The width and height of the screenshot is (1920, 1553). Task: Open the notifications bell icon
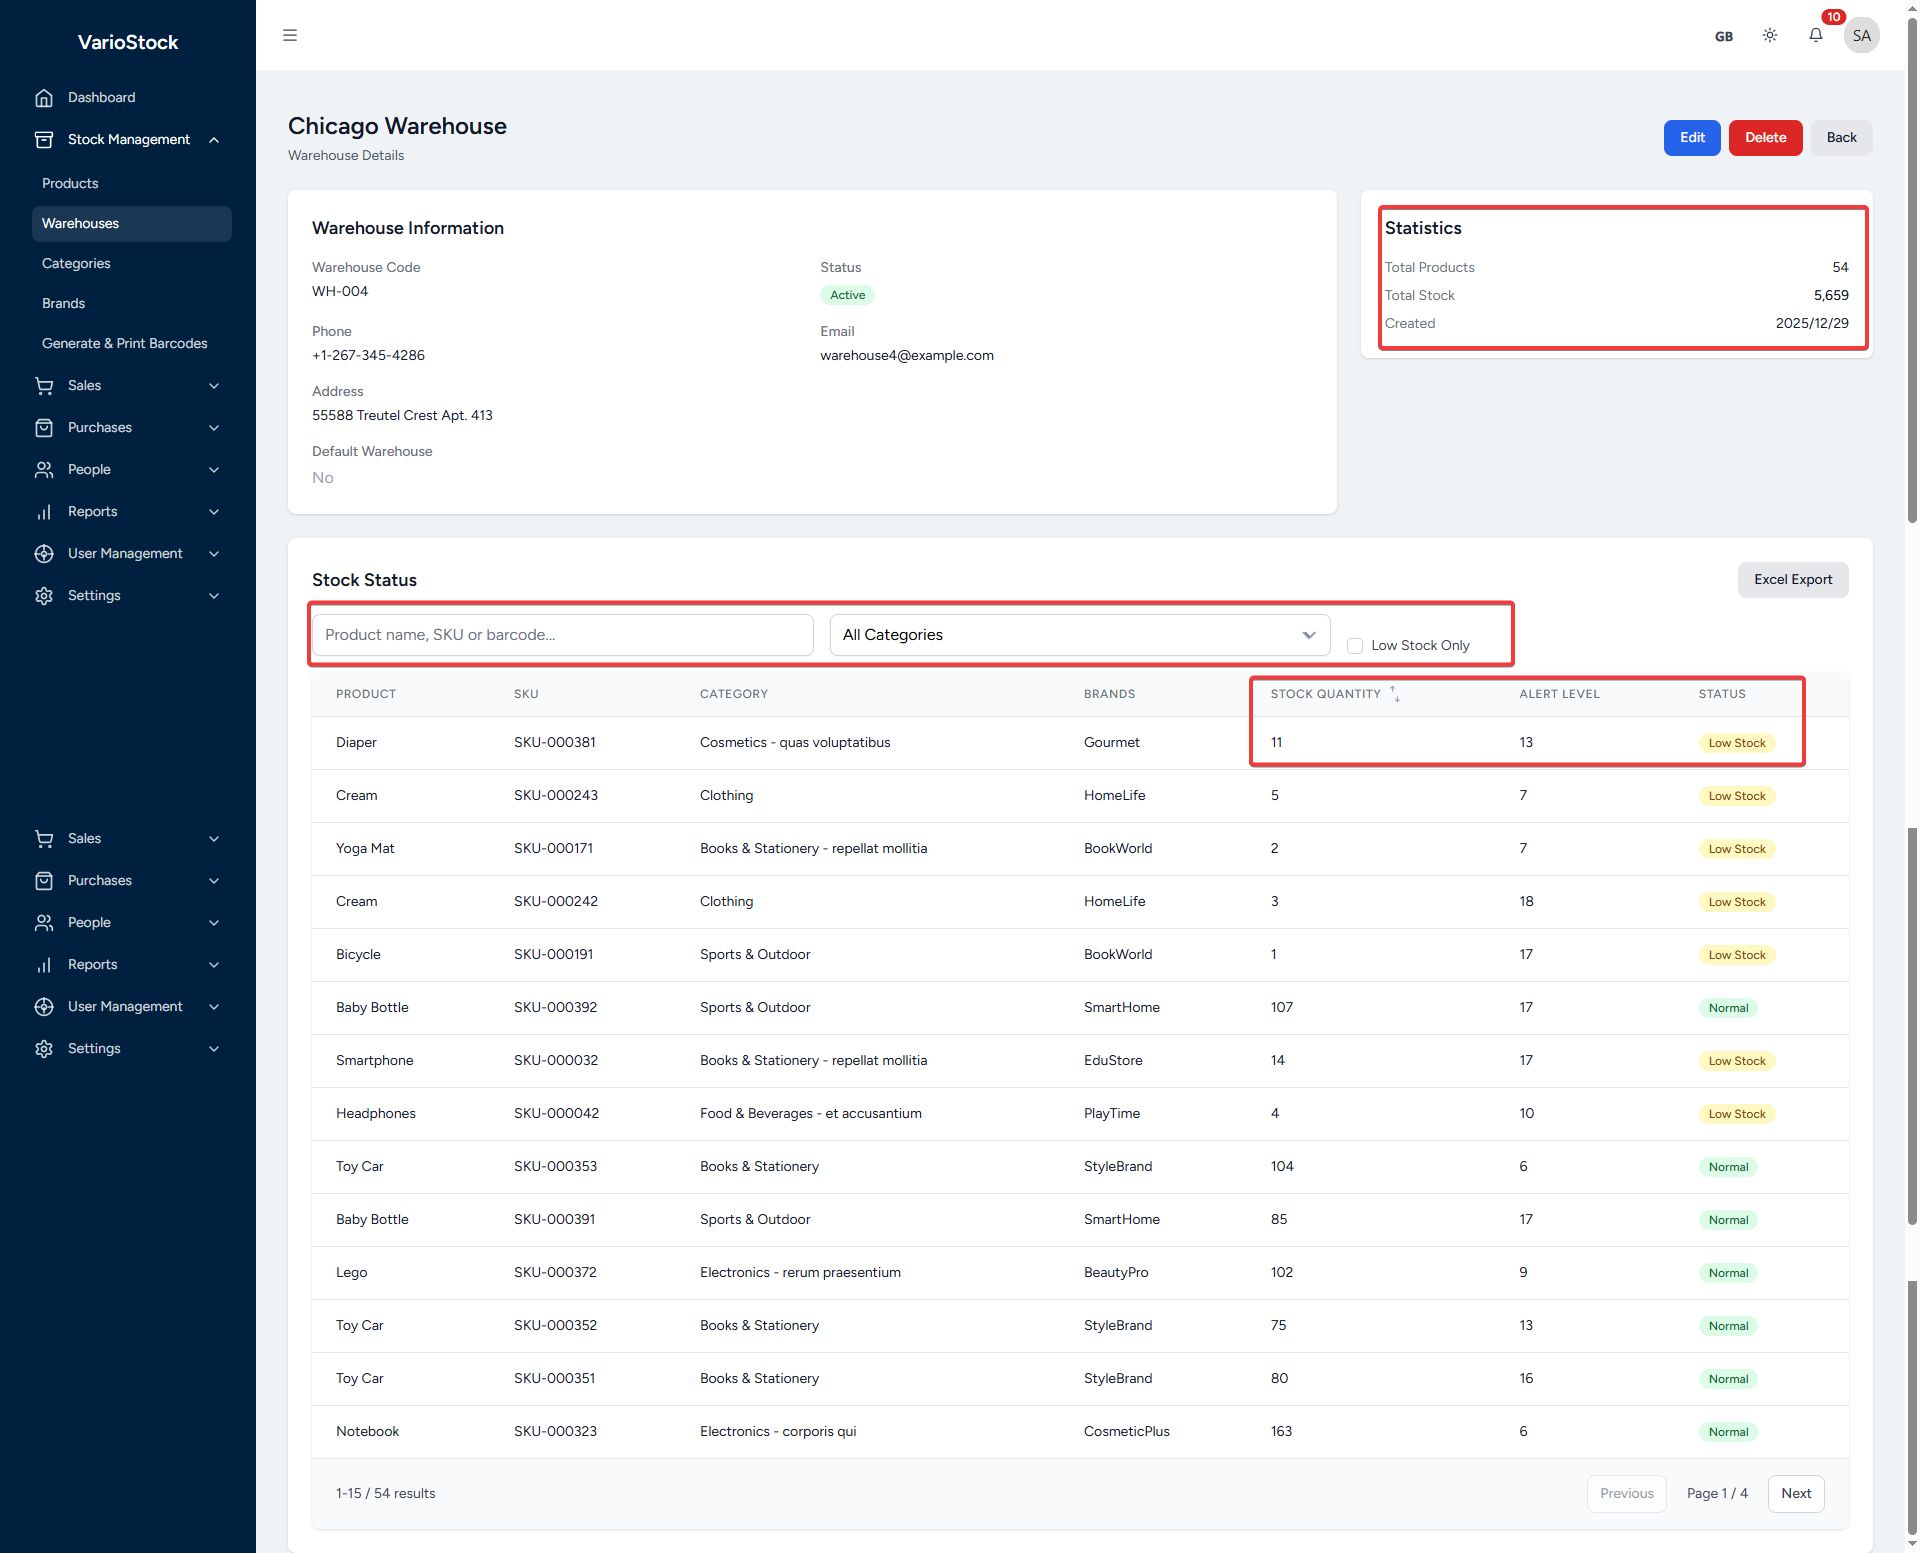[x=1815, y=36]
